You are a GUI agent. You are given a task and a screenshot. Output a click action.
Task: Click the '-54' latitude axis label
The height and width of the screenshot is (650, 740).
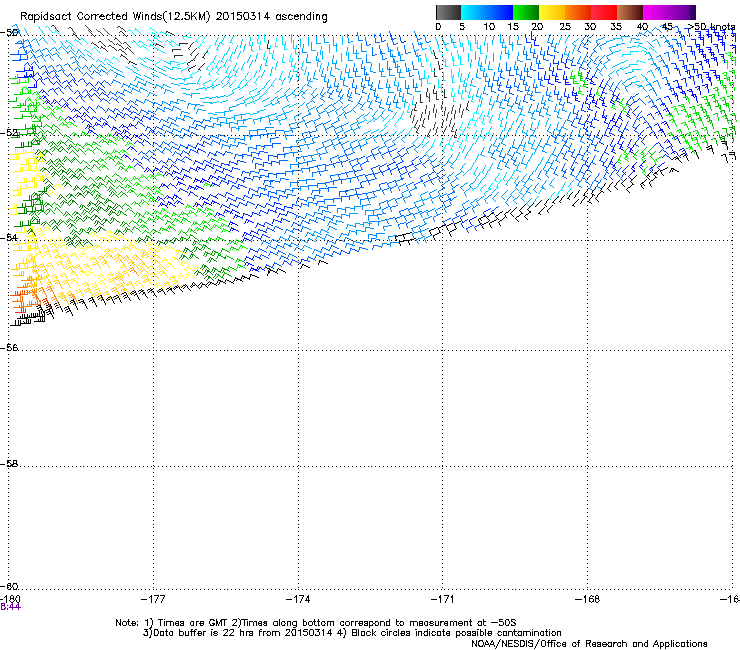point(9,238)
